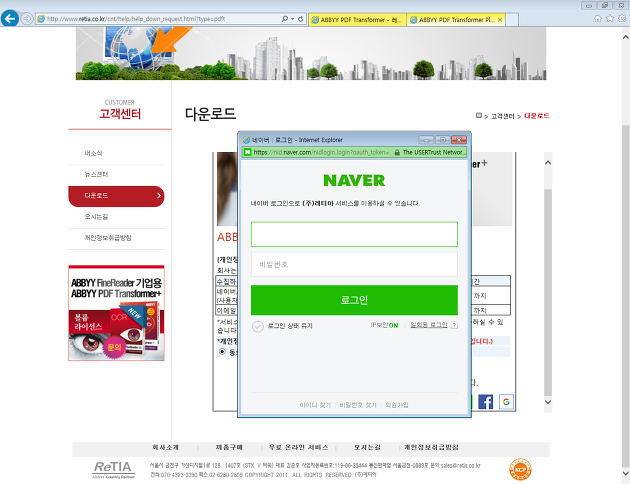The height and width of the screenshot is (484, 630).
Task: Click the search magnifier in address bar
Action: click(284, 19)
